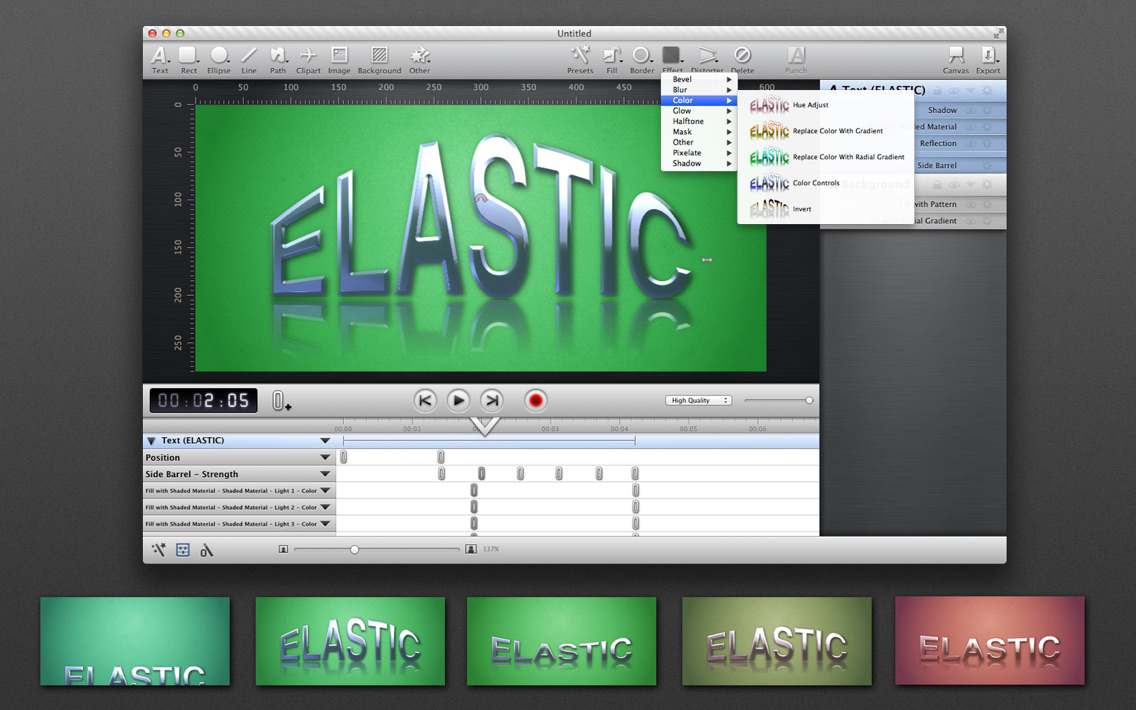Open the Background tool
Viewport: 1136px width, 710px height.
[379, 59]
